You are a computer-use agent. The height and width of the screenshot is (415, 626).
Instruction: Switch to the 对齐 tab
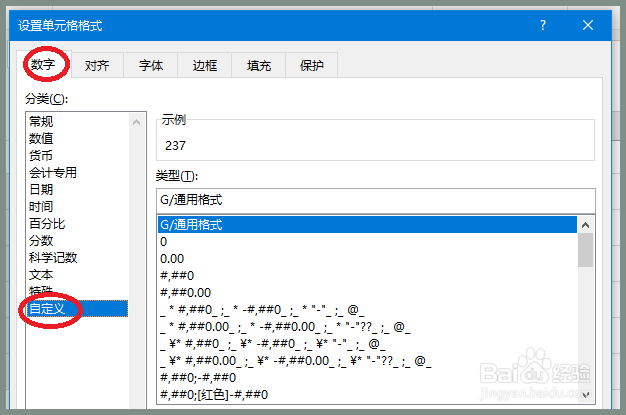[97, 65]
